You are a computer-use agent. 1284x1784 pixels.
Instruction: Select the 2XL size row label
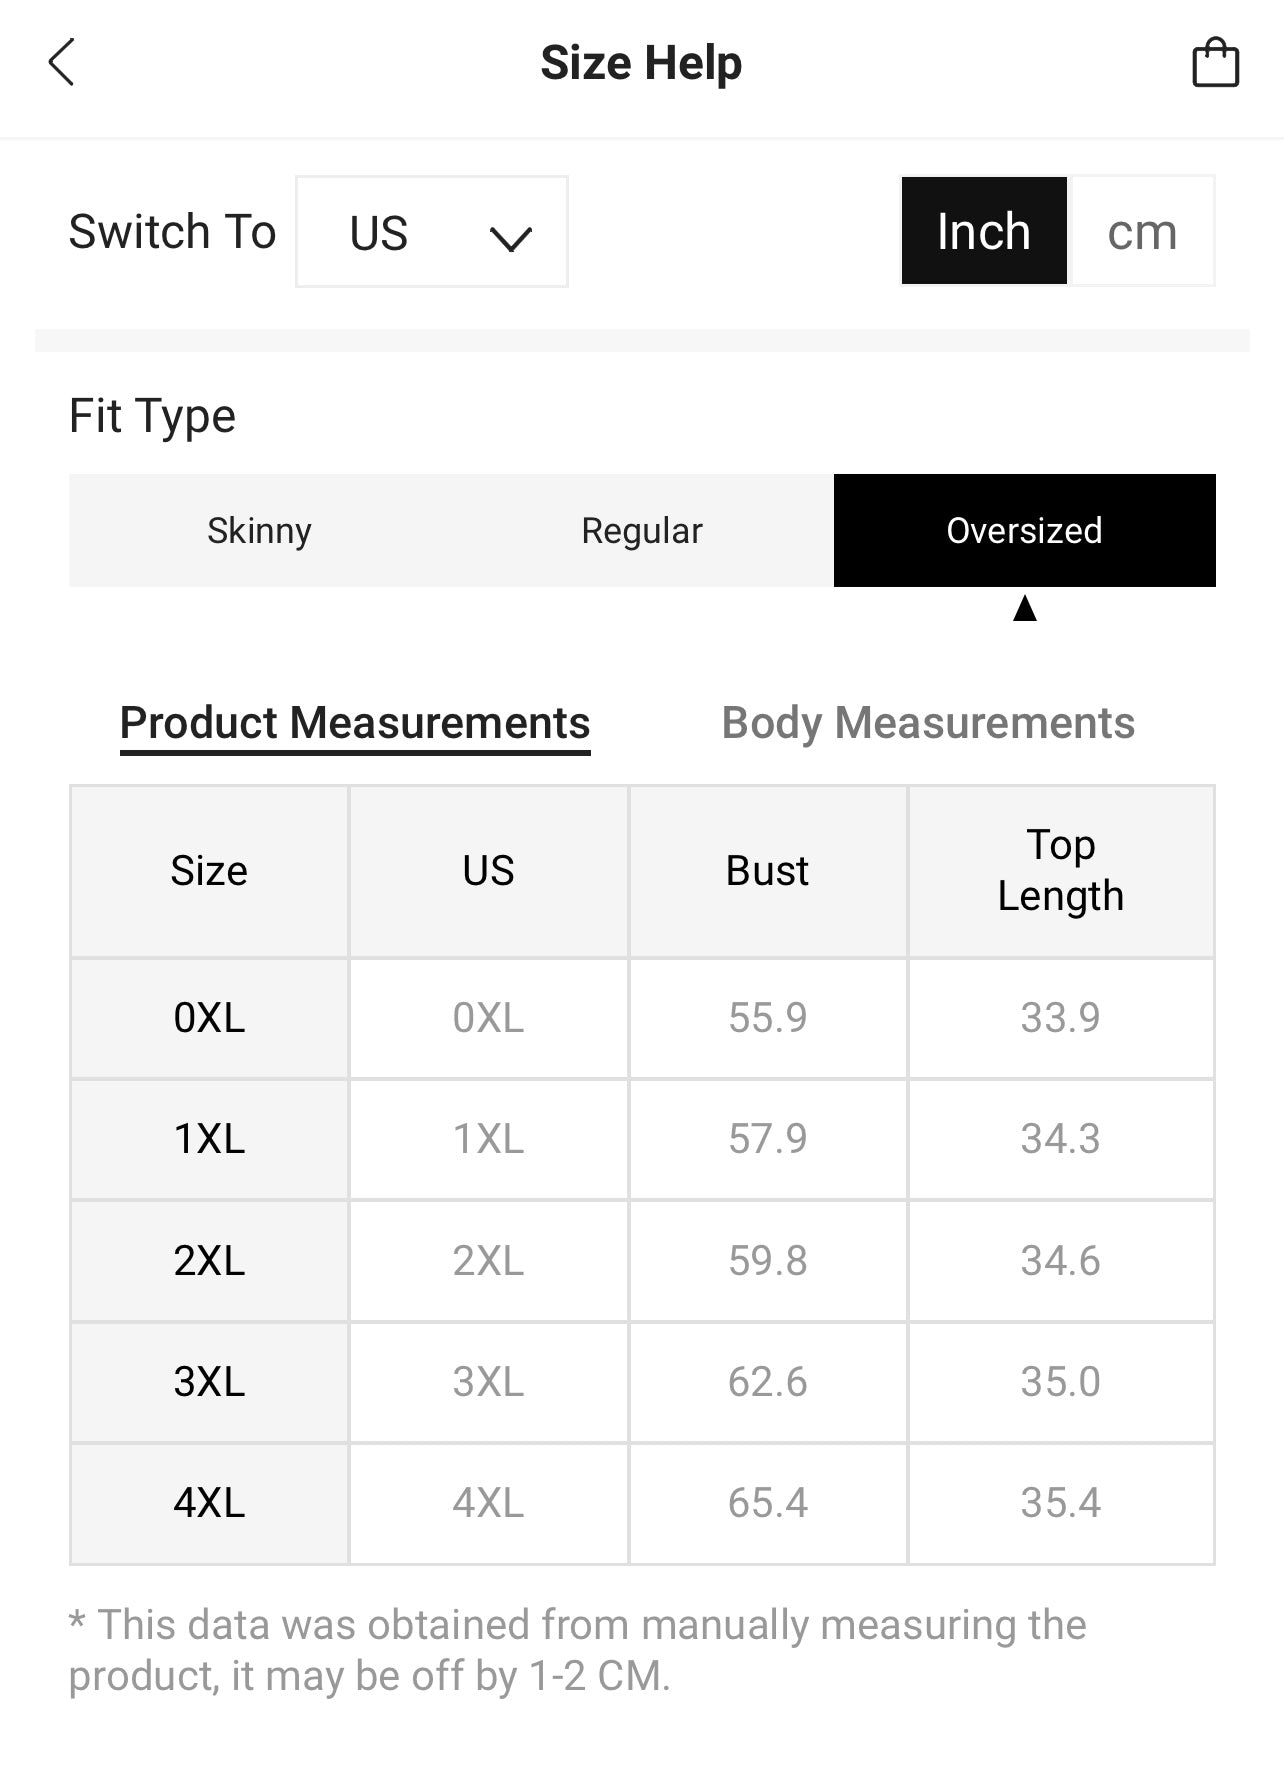point(209,1260)
